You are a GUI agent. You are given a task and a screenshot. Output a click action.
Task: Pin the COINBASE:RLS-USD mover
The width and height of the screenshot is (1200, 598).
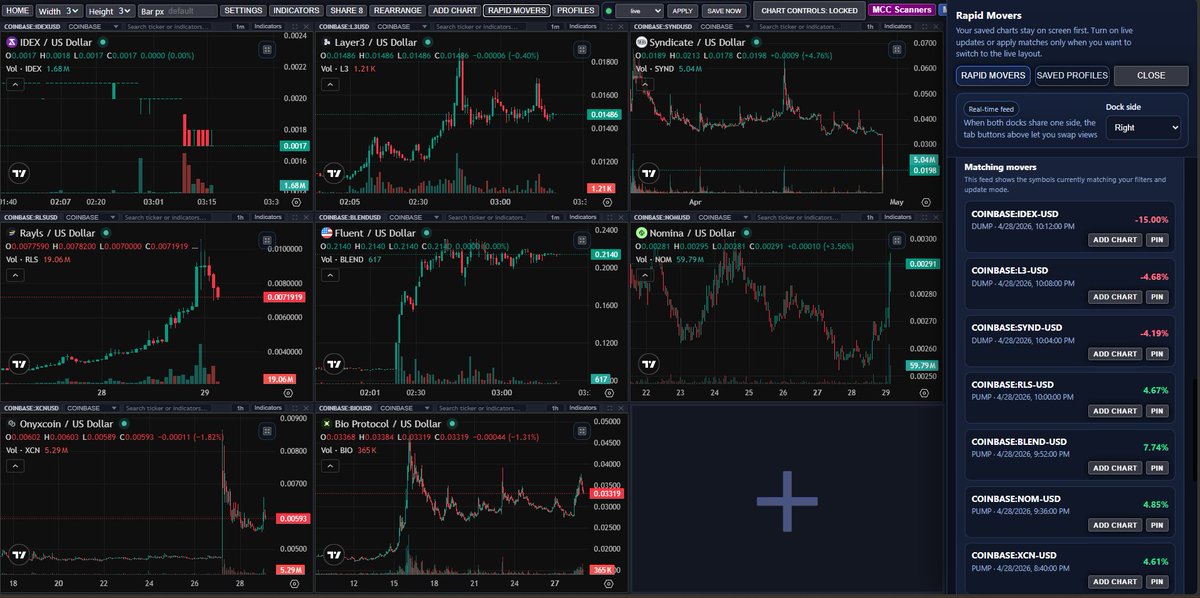click(1157, 411)
